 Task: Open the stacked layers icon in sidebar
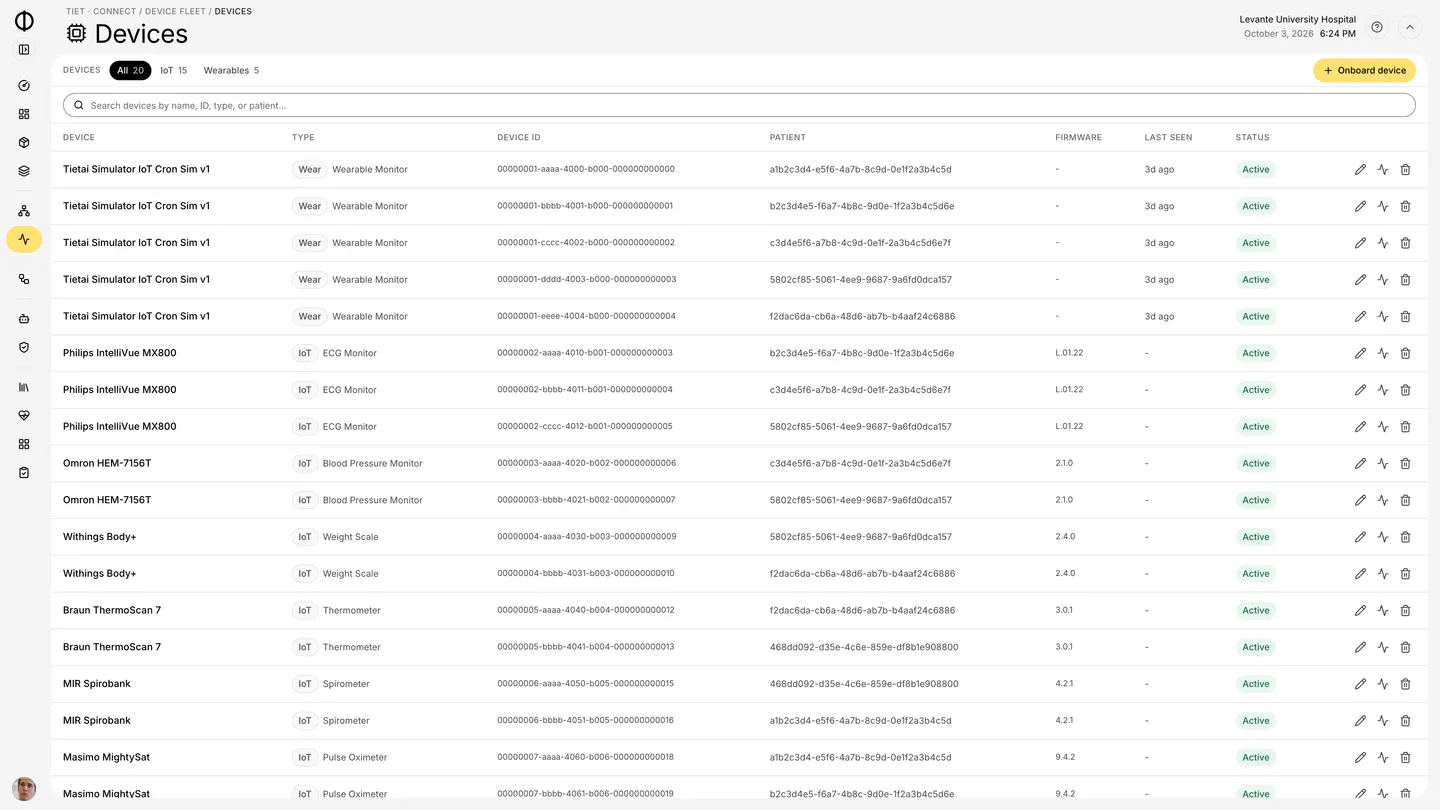[x=24, y=171]
